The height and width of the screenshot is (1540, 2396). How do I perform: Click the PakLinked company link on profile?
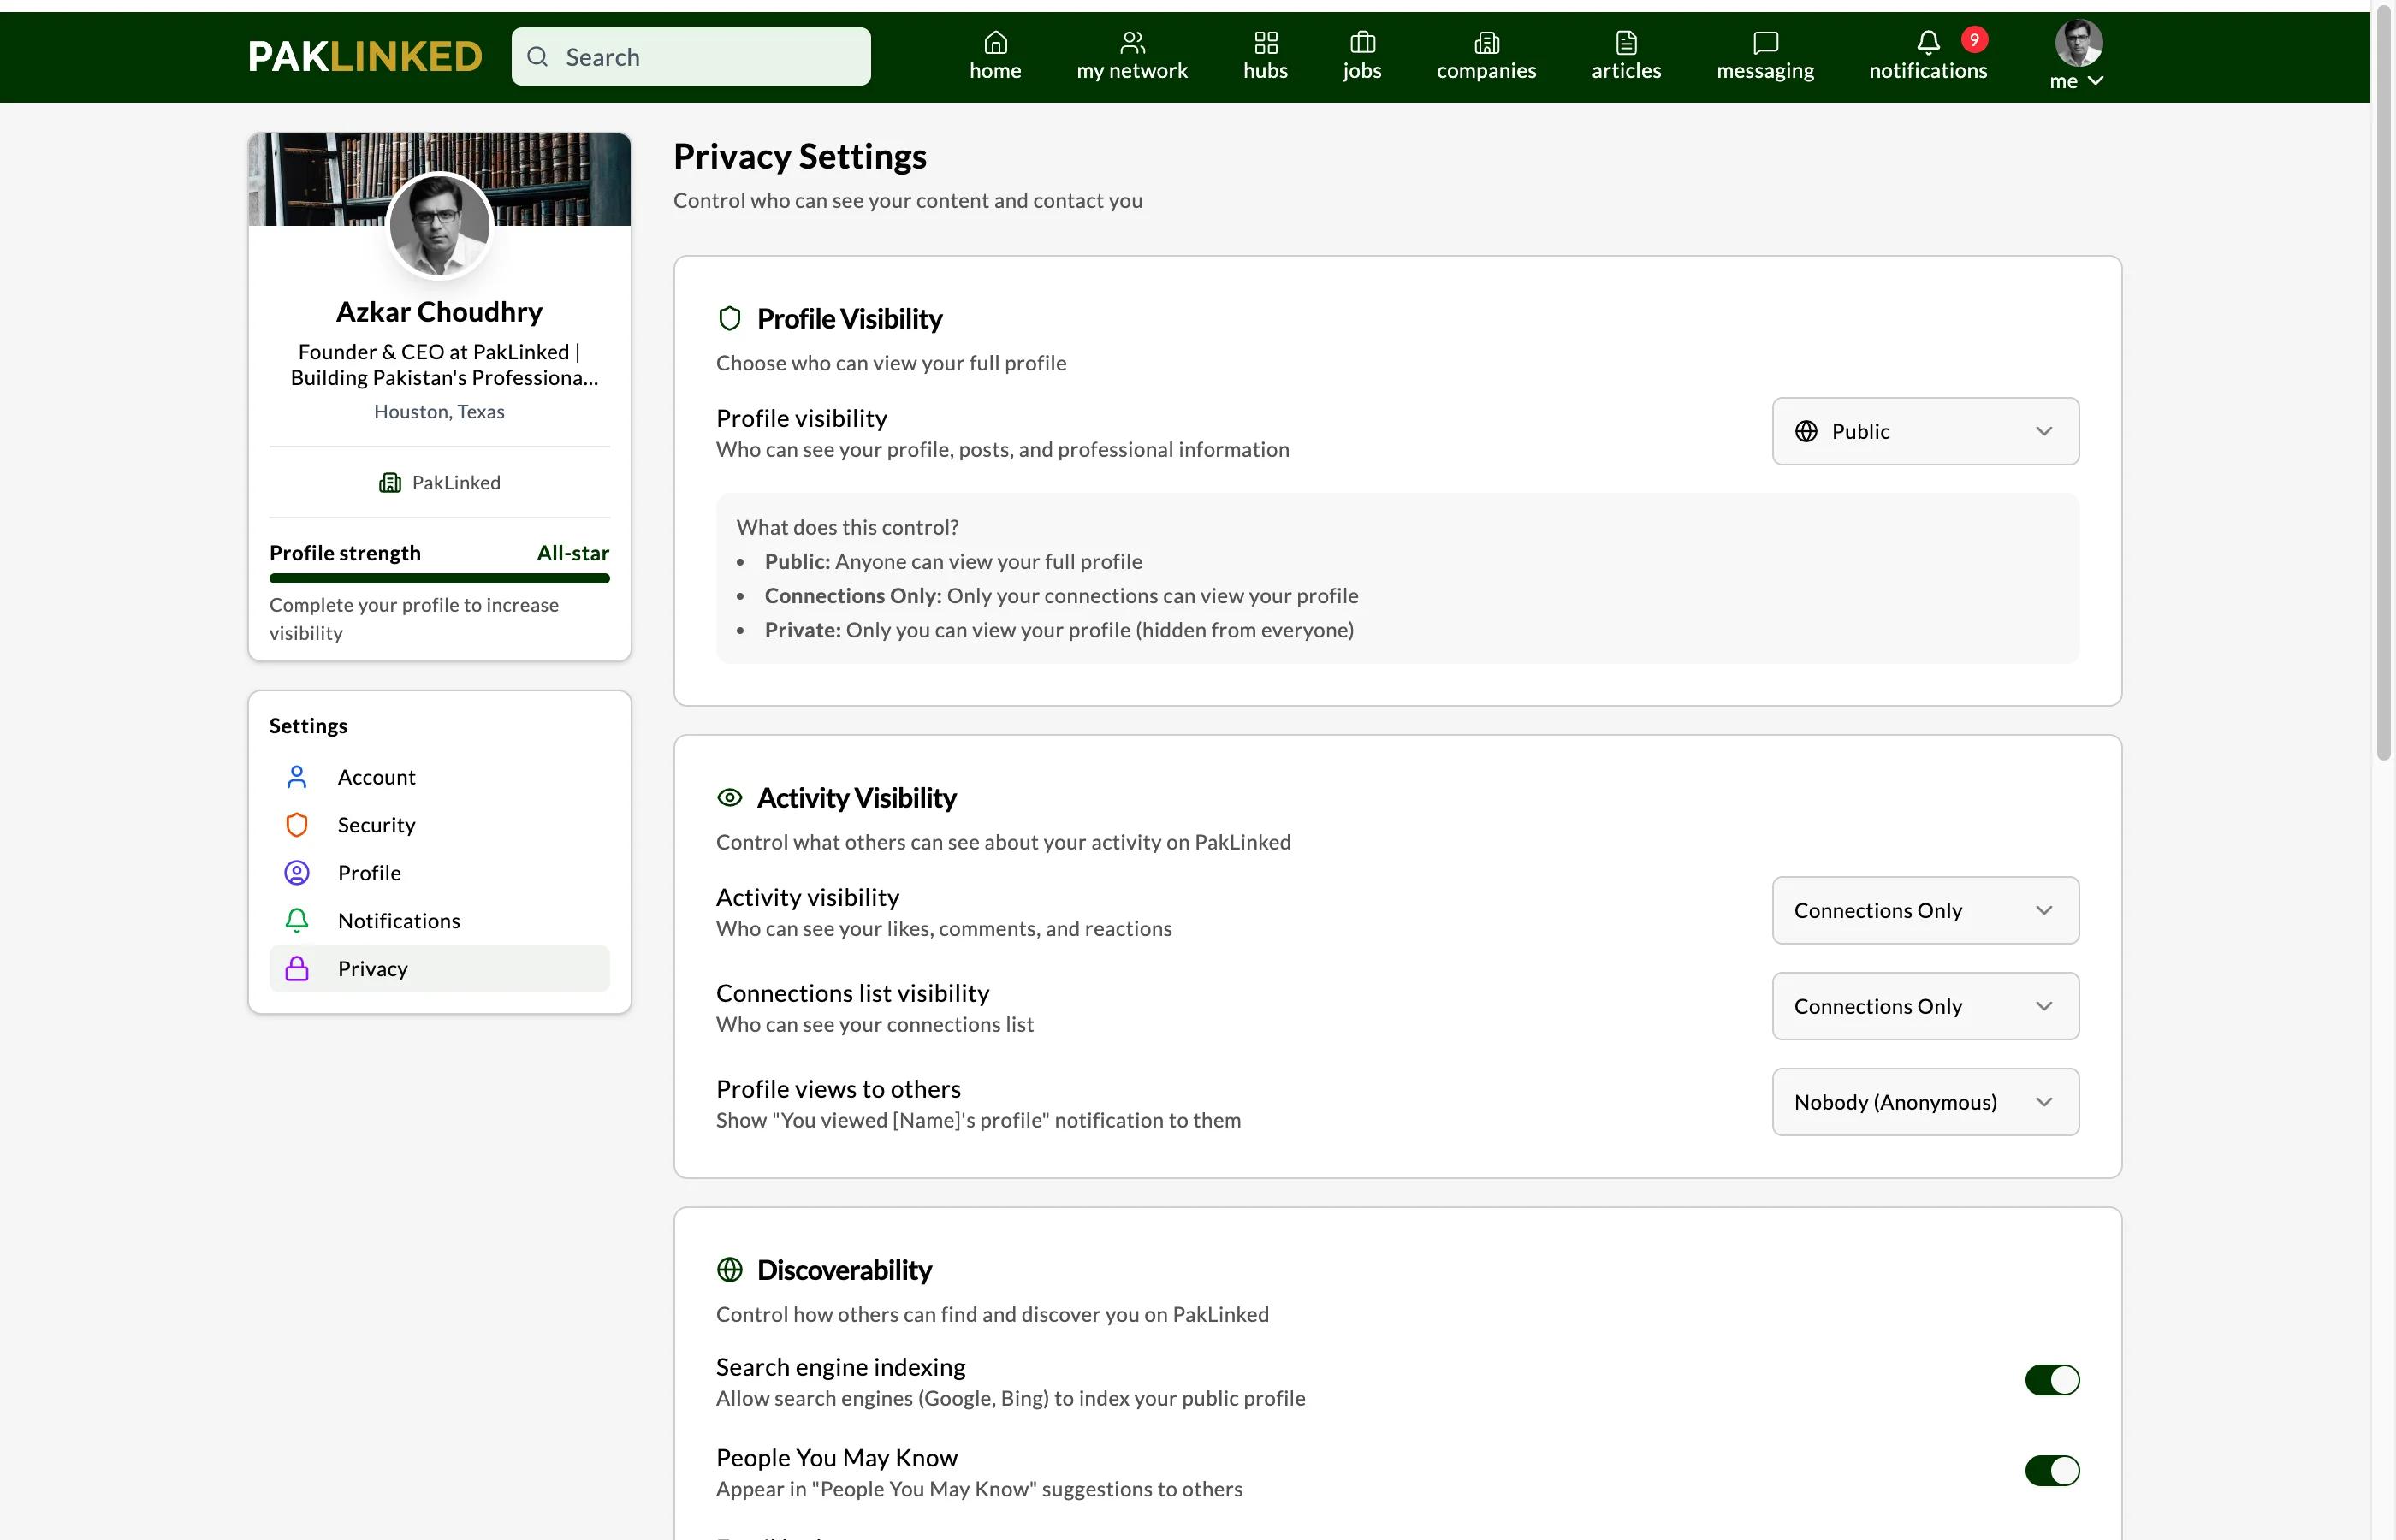point(440,482)
